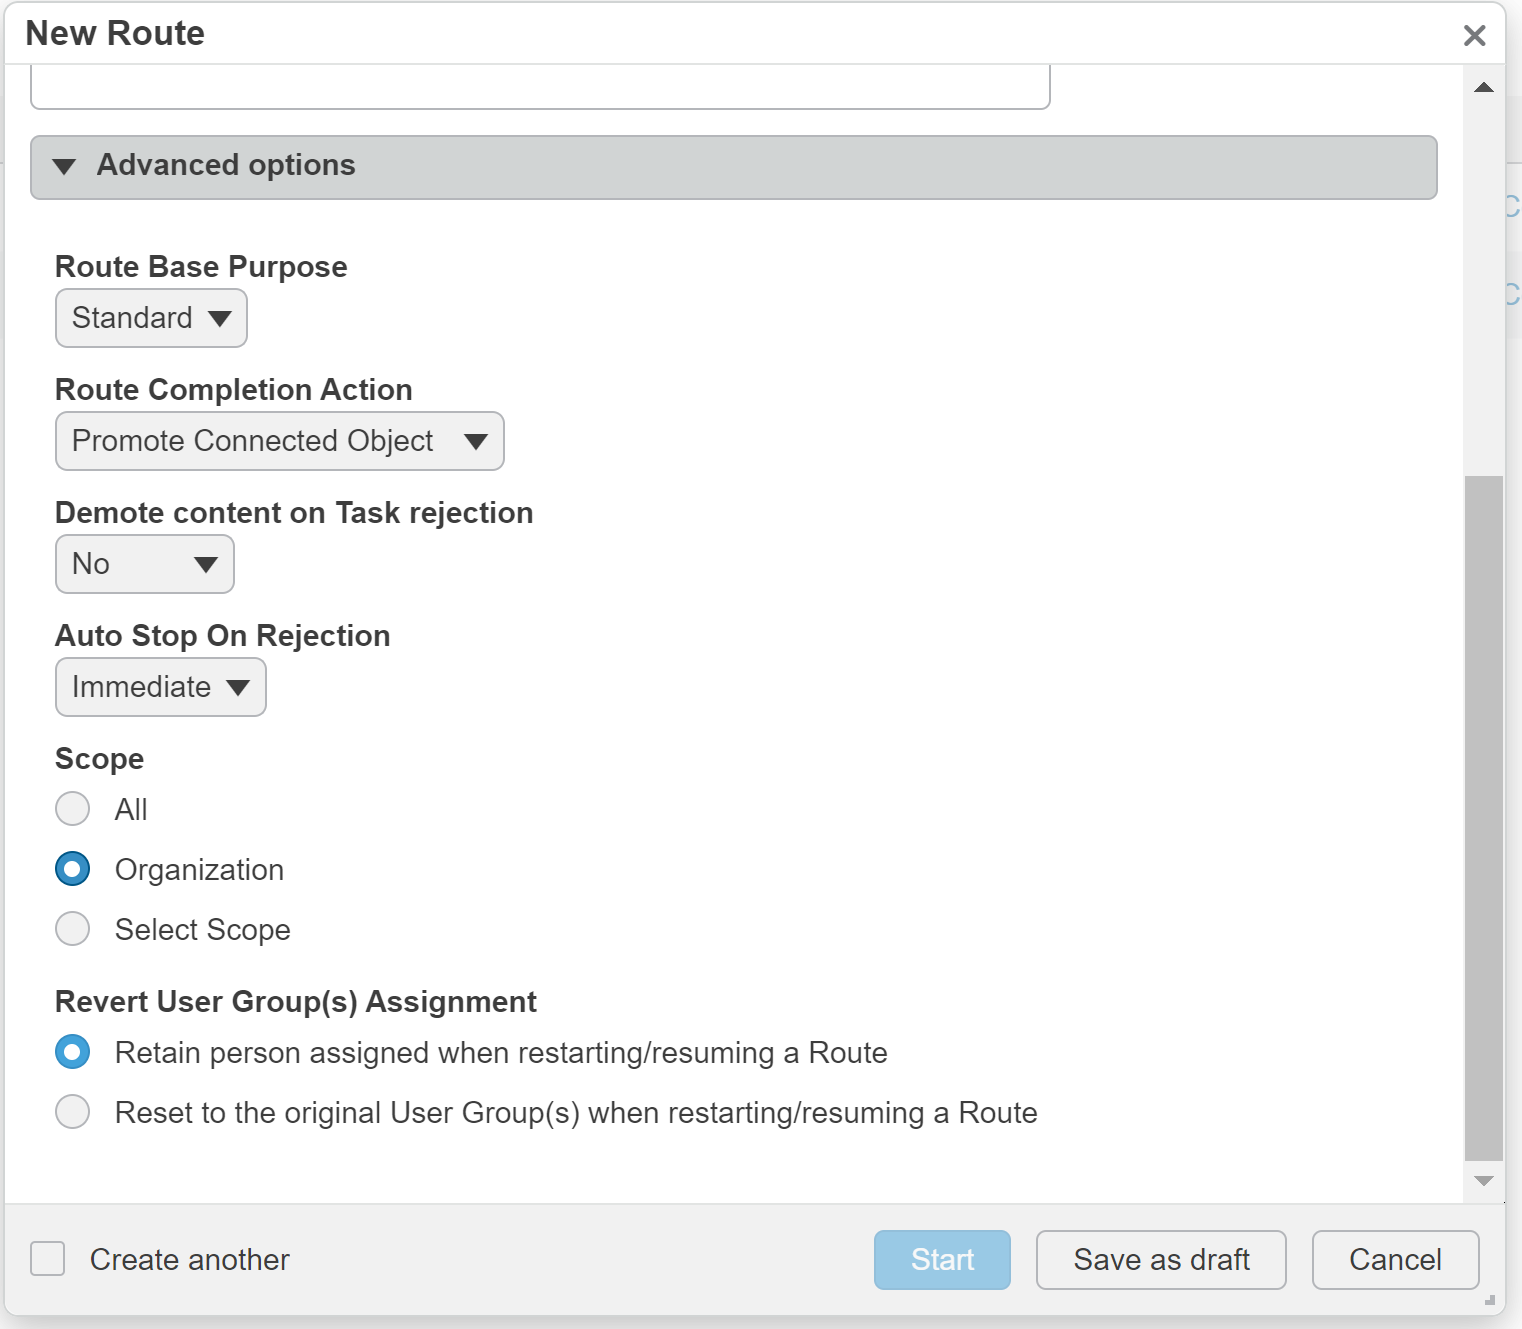Select Reset to the original User Group(s) option
This screenshot has height=1329, width=1522.
click(x=73, y=1112)
